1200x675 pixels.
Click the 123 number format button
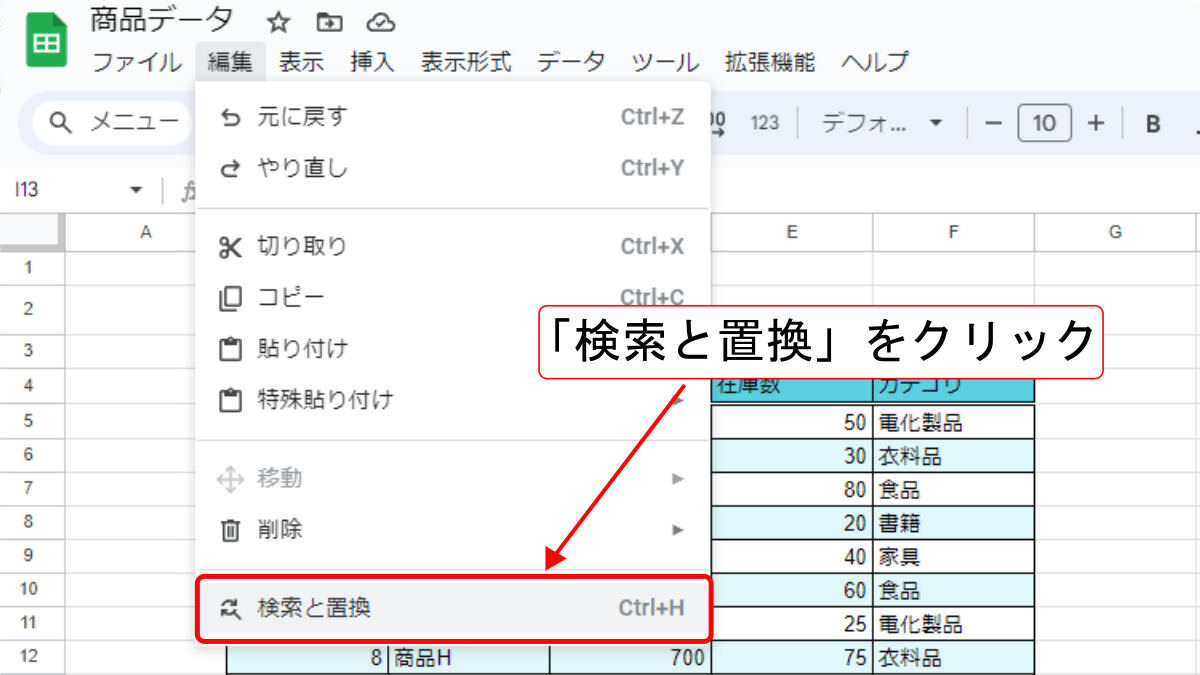(765, 123)
